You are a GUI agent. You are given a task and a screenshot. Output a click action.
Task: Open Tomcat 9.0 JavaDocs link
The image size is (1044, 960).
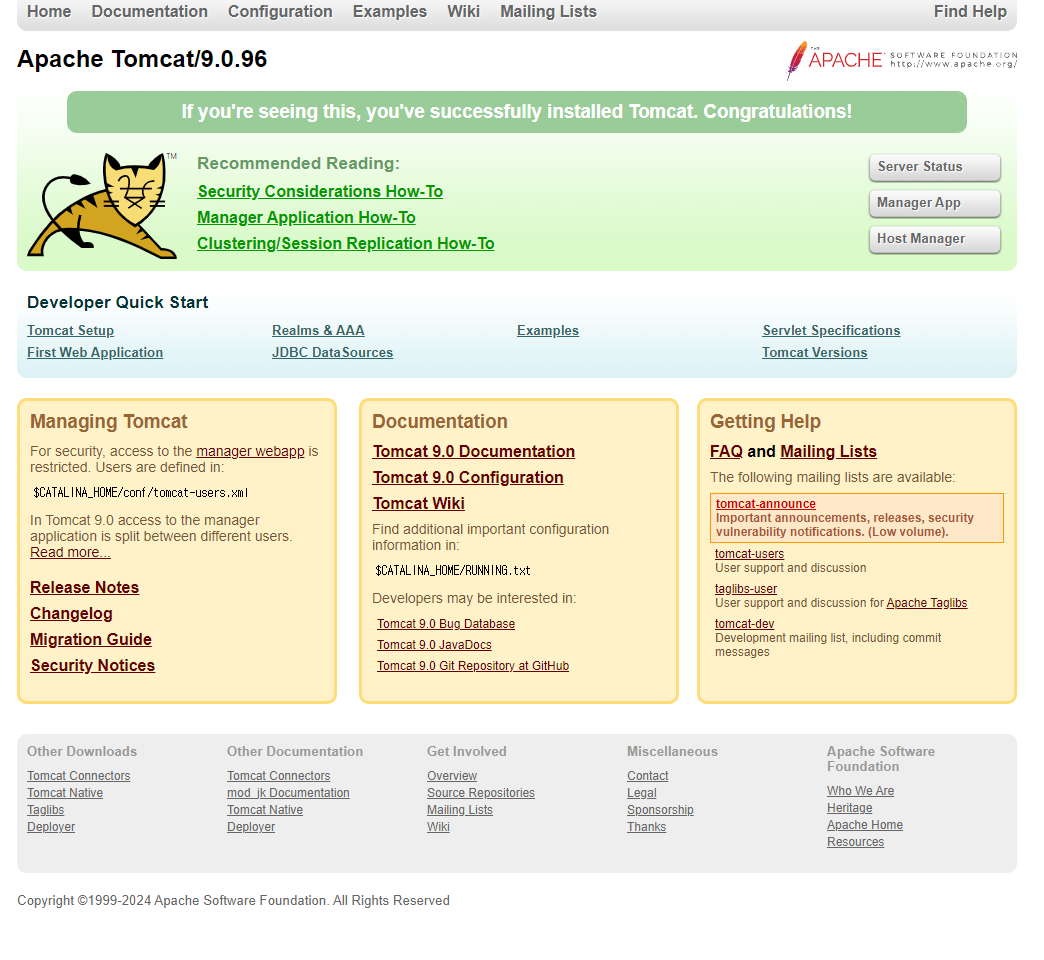(x=434, y=645)
